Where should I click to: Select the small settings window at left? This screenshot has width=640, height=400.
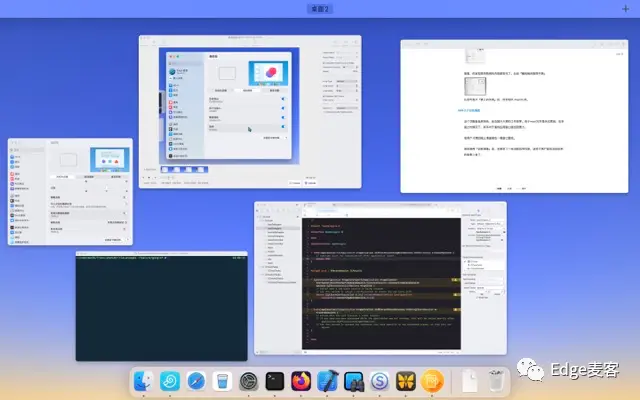coord(70,192)
